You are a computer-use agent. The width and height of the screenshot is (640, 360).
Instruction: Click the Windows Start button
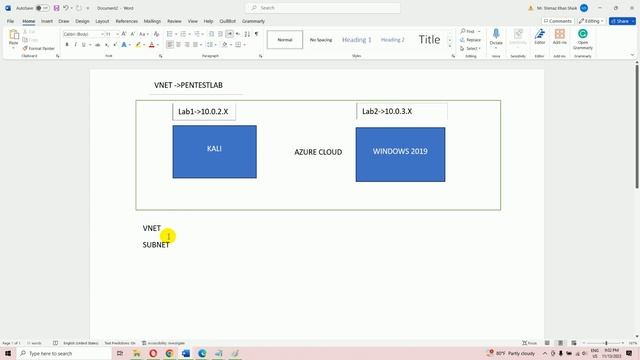pyautogui.click(x=8, y=353)
